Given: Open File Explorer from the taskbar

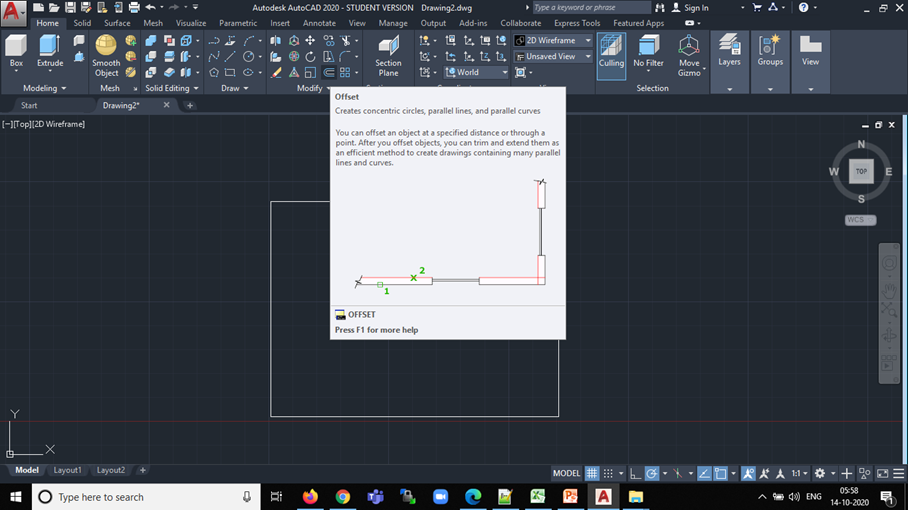Looking at the screenshot, I should (636, 497).
